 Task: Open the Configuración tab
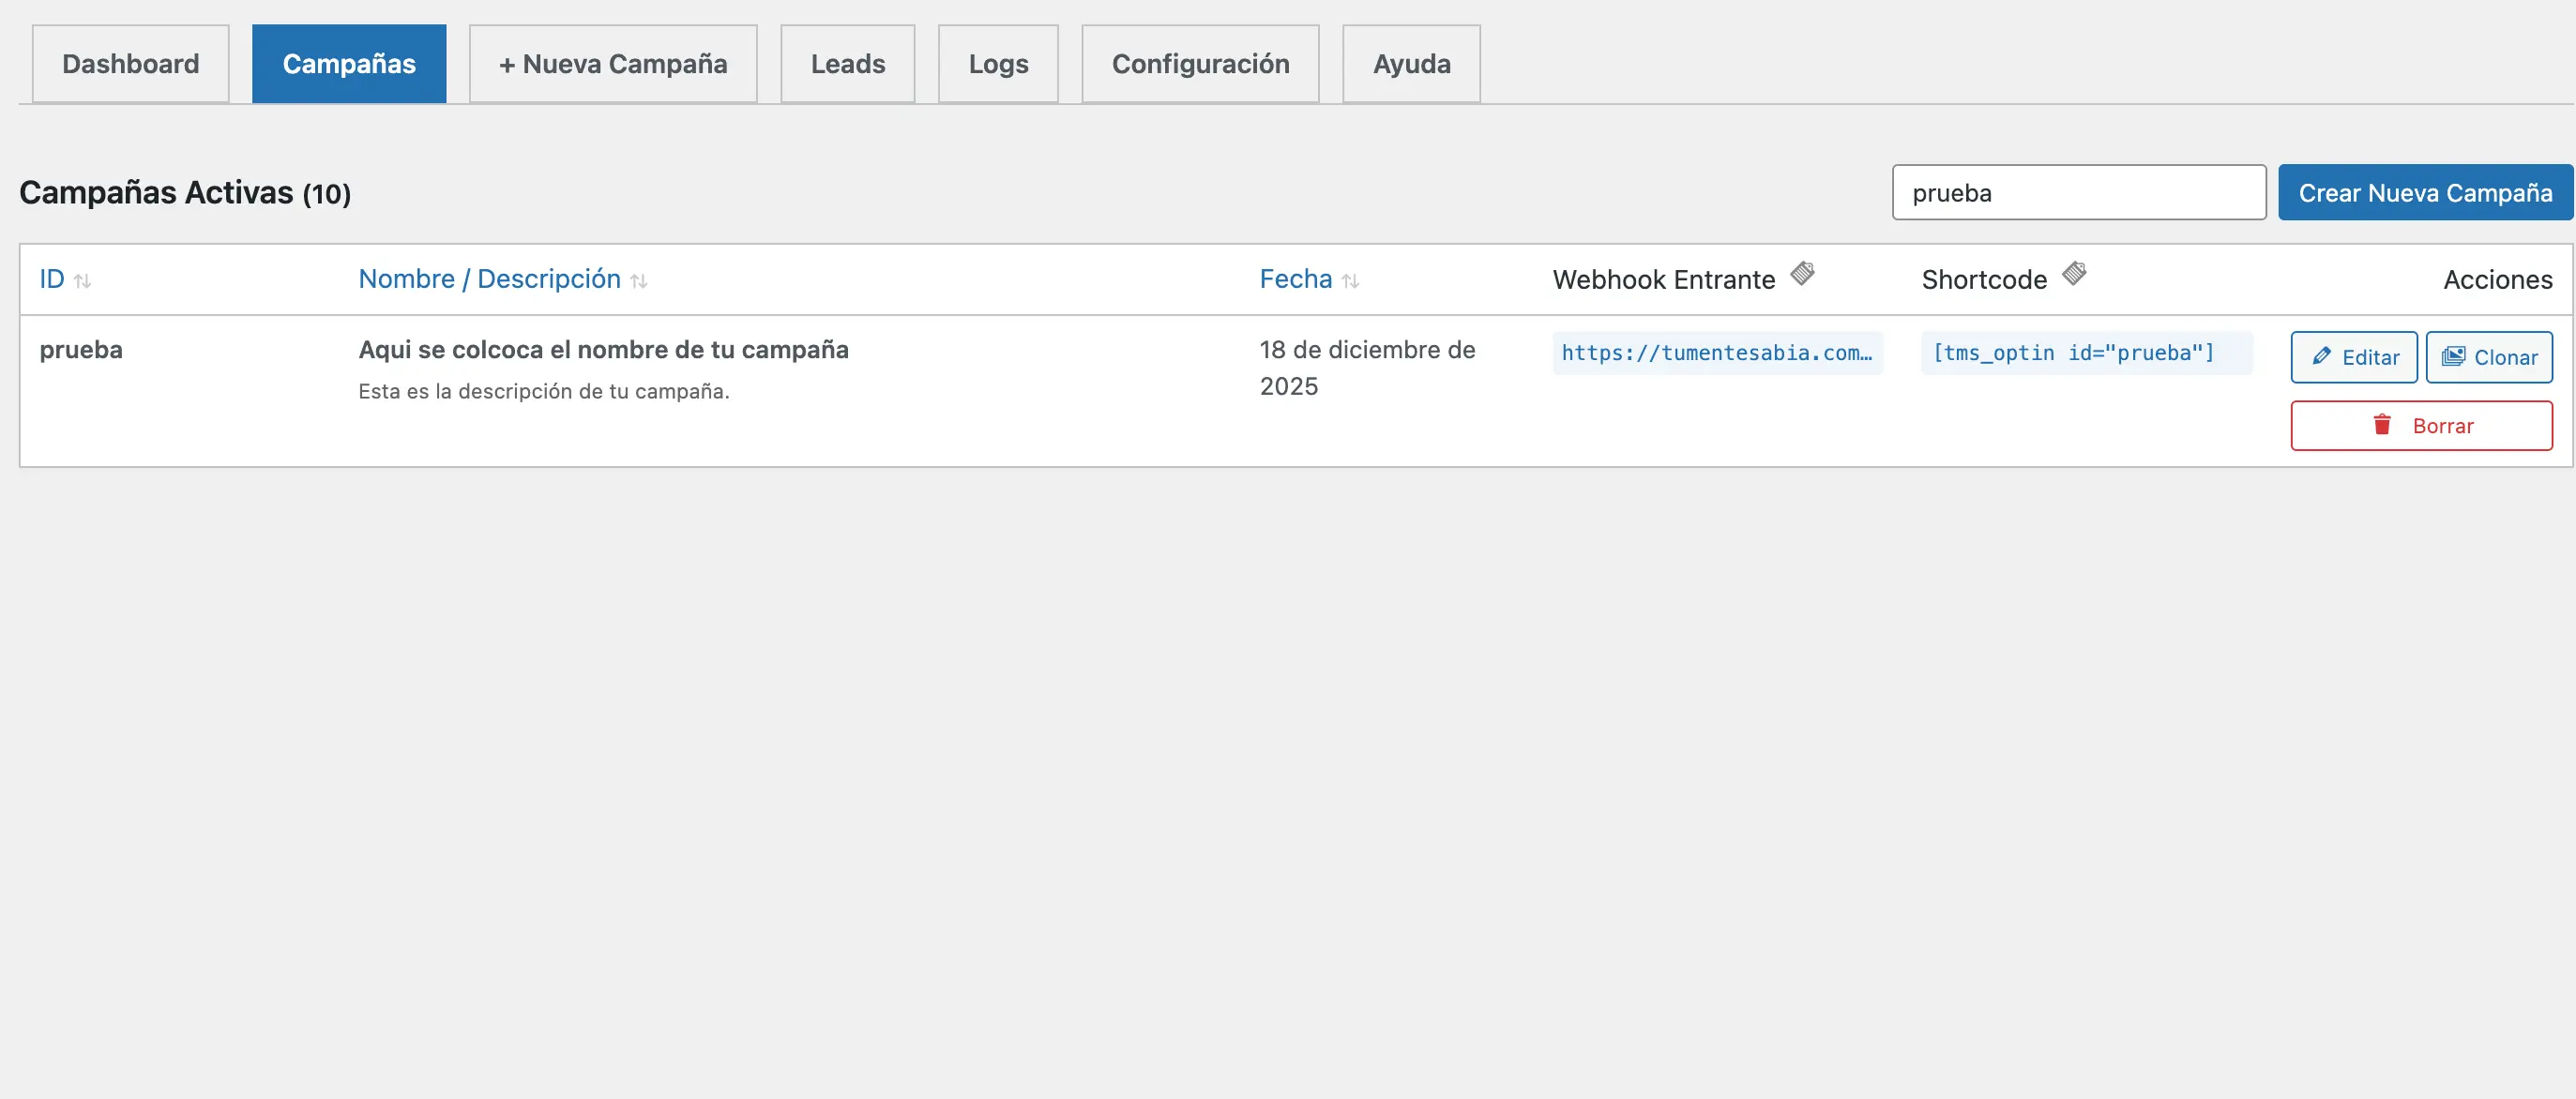(x=1199, y=64)
